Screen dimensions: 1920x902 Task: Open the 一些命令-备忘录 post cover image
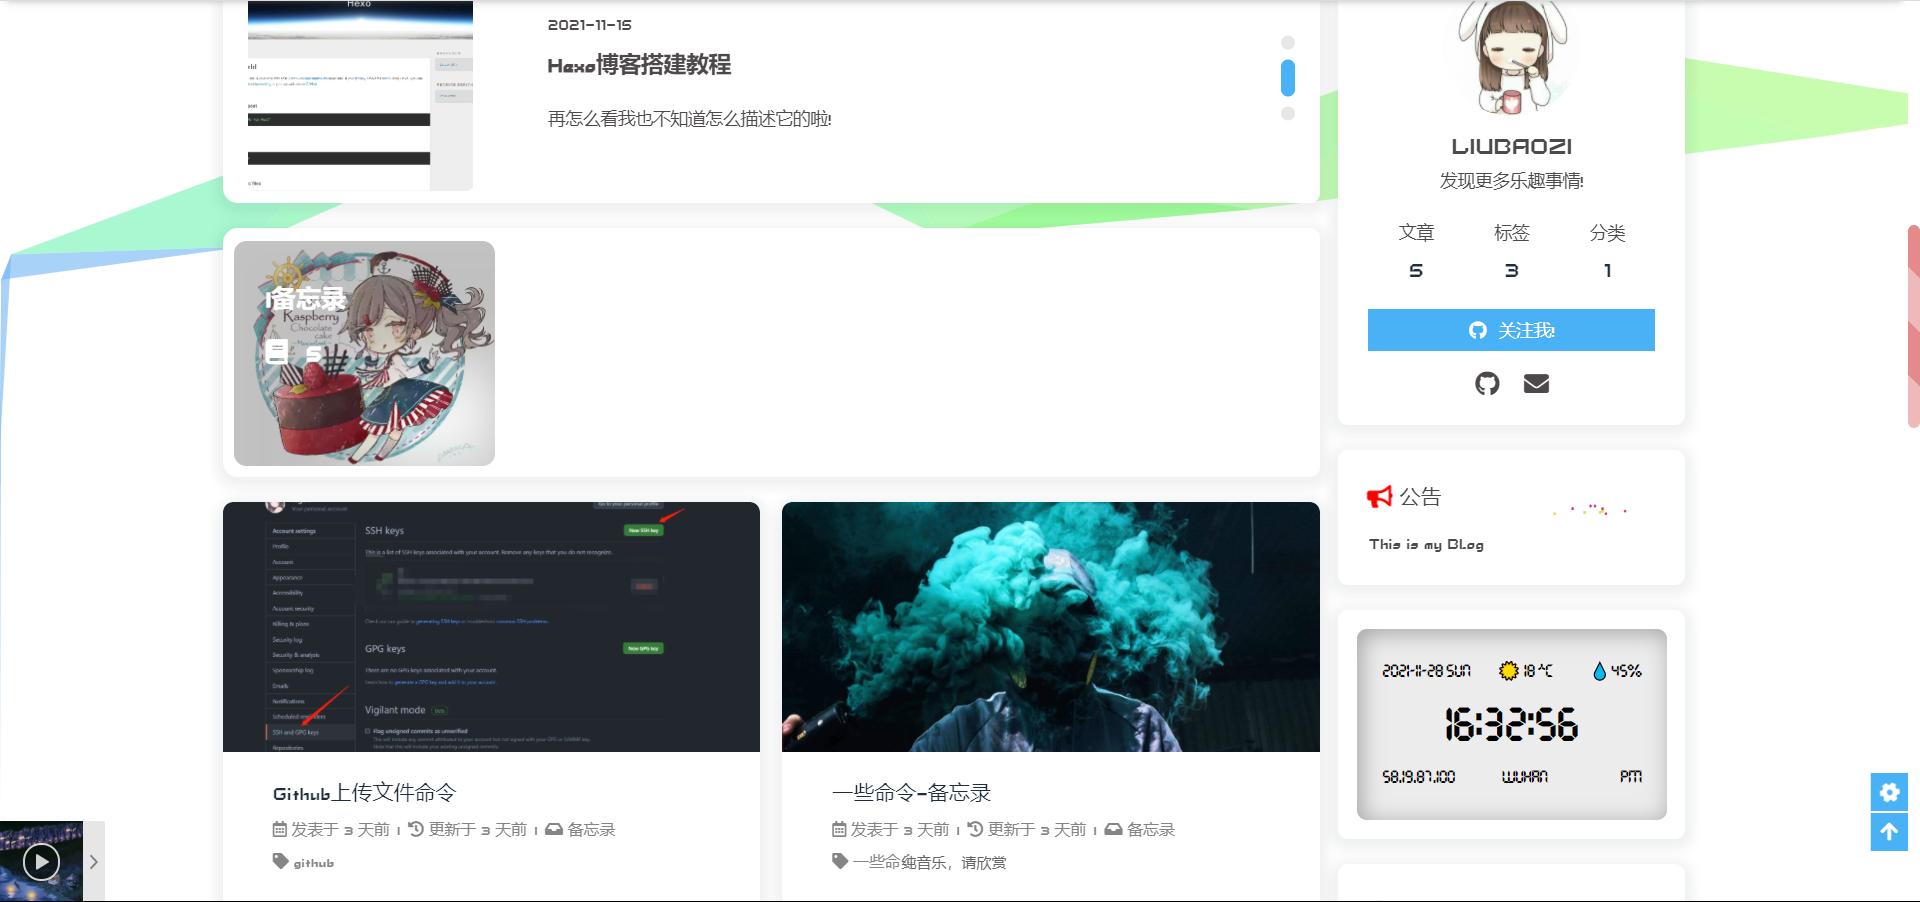1051,627
